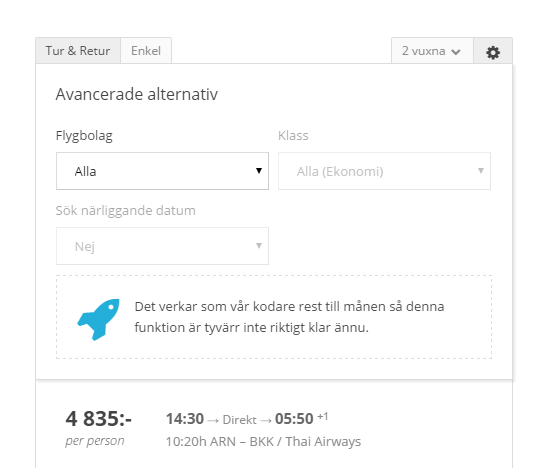Click the blue rocket icon

coord(98,319)
